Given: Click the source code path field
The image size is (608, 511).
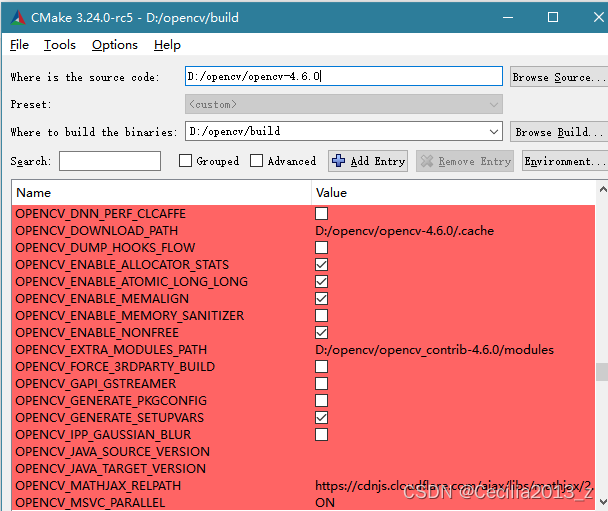Looking at the screenshot, I should (x=344, y=76).
